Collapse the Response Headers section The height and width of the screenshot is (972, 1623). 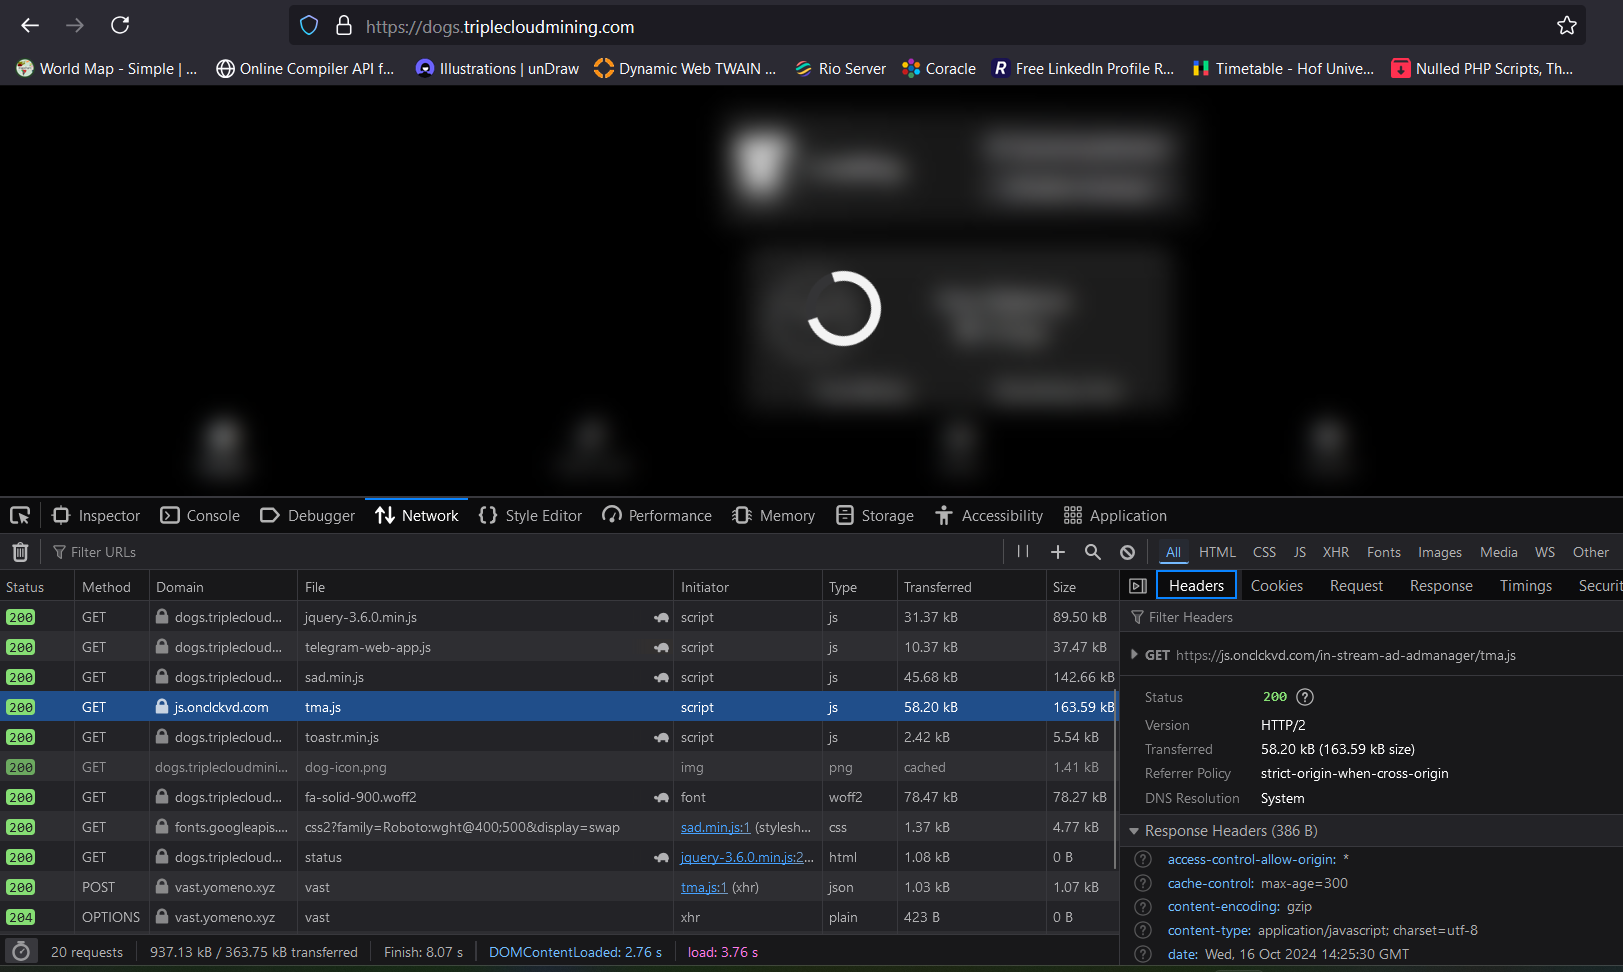point(1134,831)
